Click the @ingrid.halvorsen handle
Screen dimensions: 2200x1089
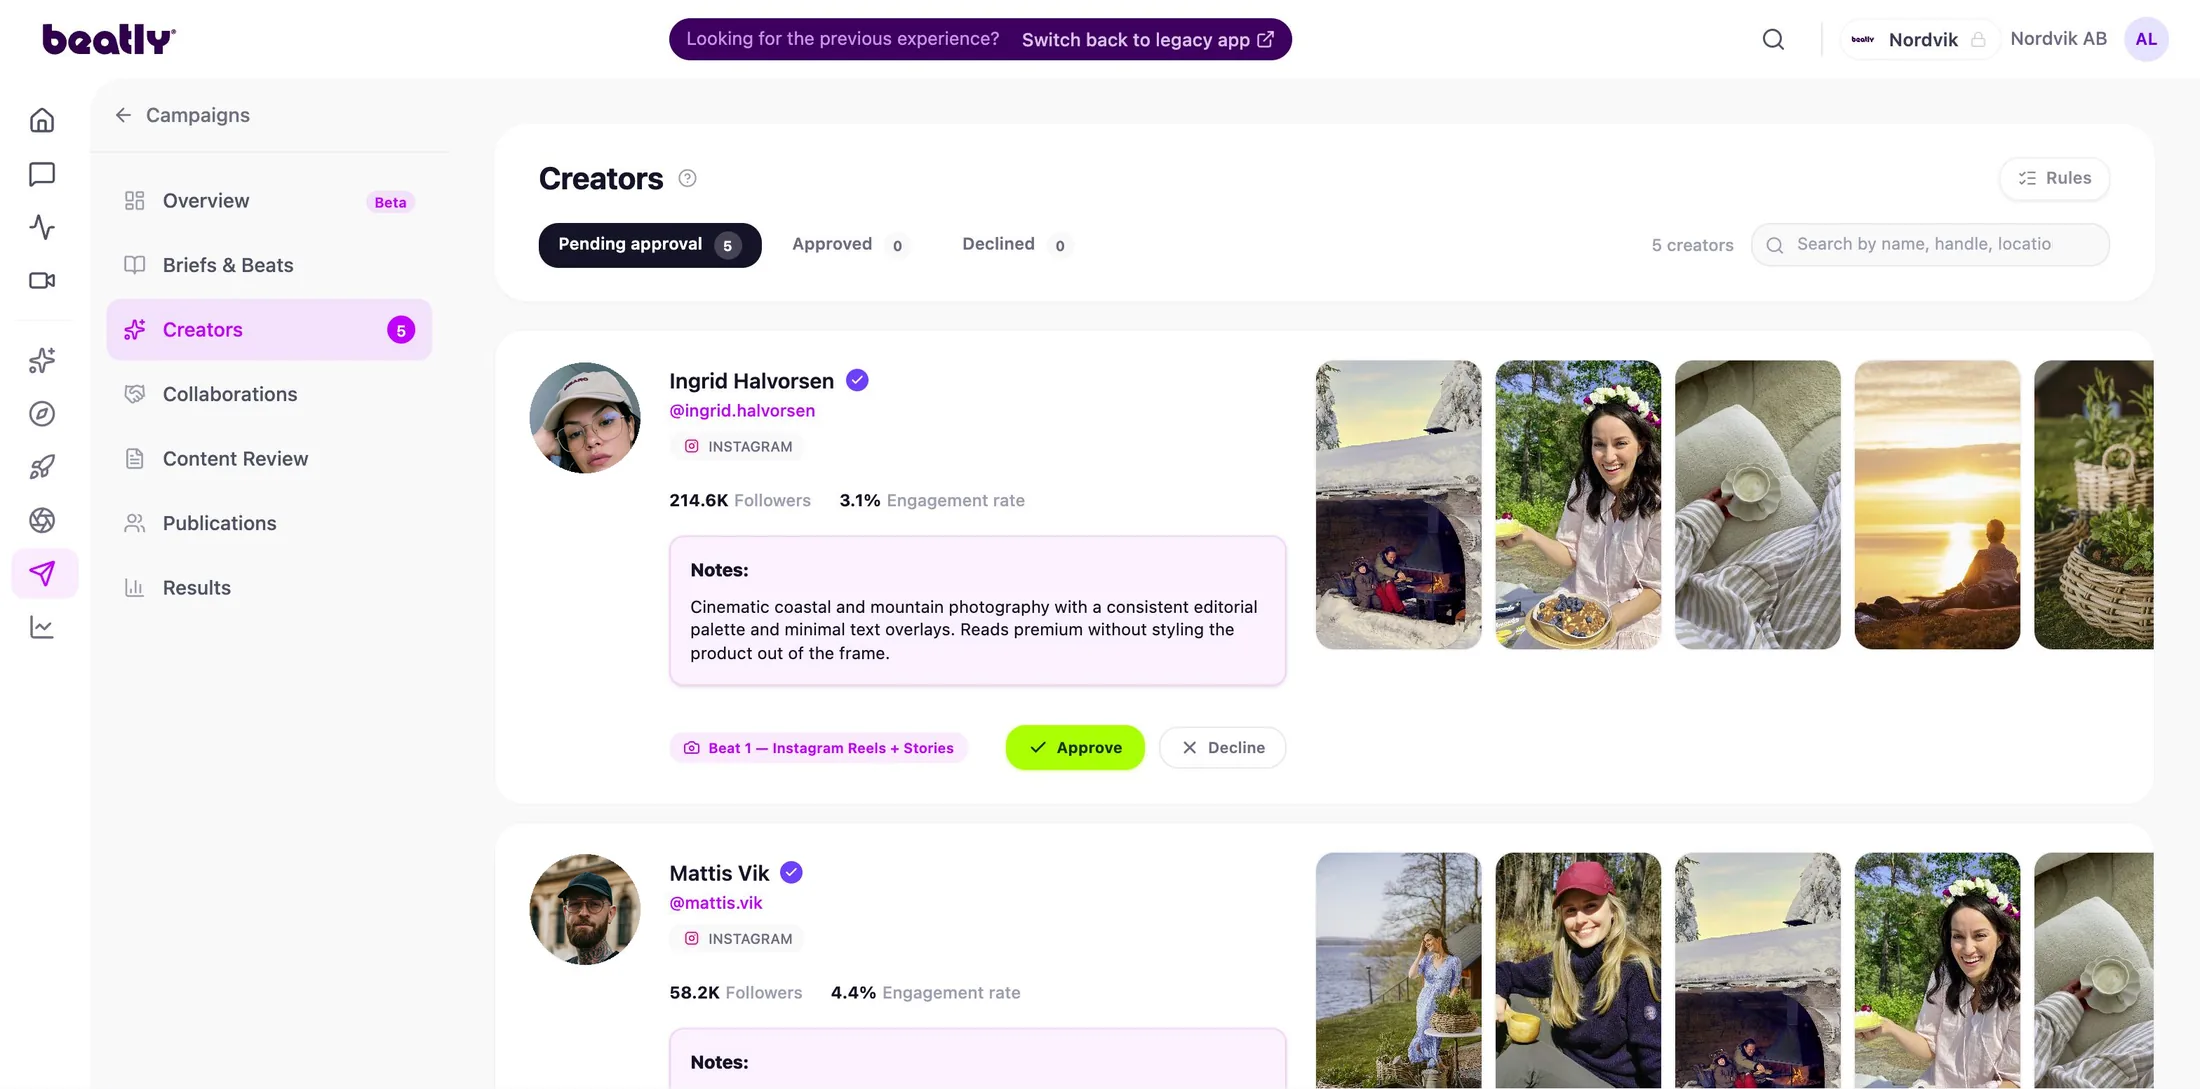pyautogui.click(x=742, y=410)
